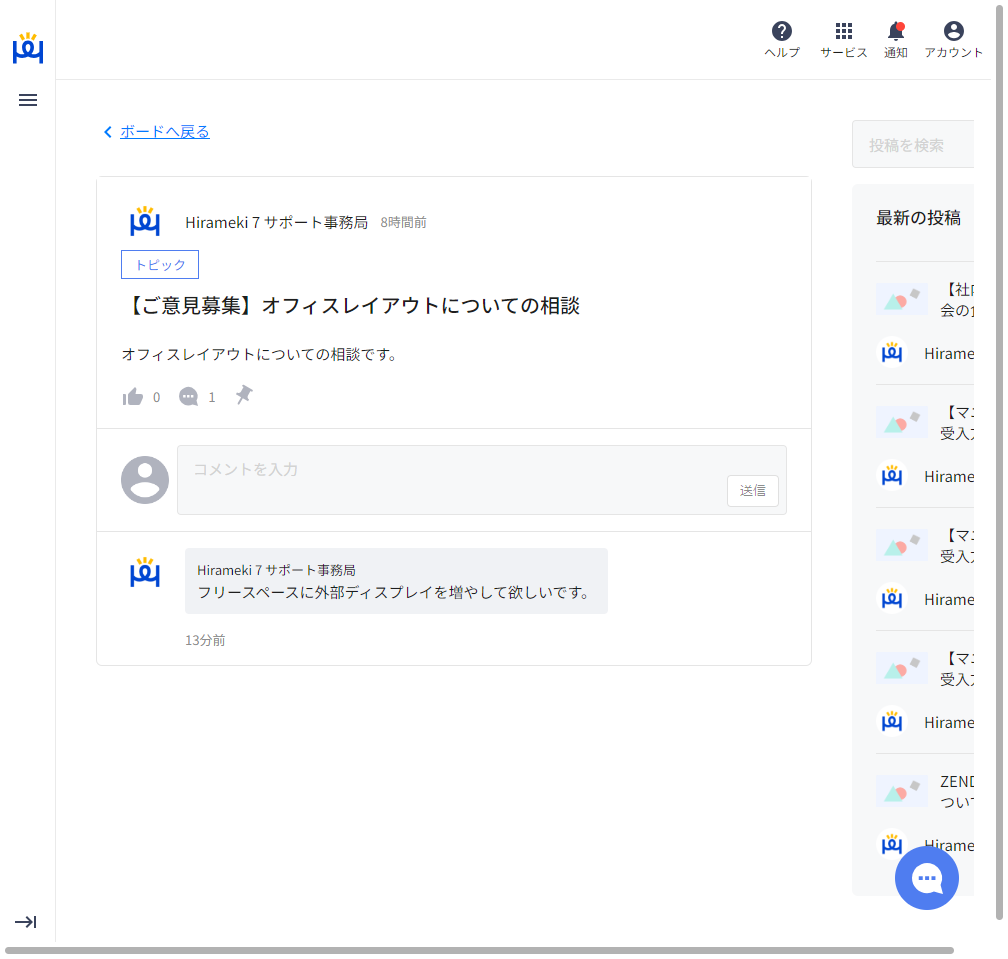Screen dimensions: 1008x959
Task: Click the 投稿を検索 search box
Action: pyautogui.click(x=912, y=145)
